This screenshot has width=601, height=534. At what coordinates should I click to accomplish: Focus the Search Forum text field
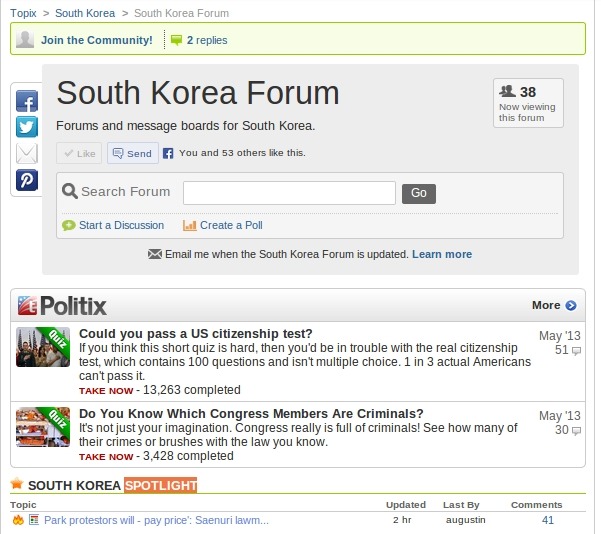pyautogui.click(x=289, y=193)
